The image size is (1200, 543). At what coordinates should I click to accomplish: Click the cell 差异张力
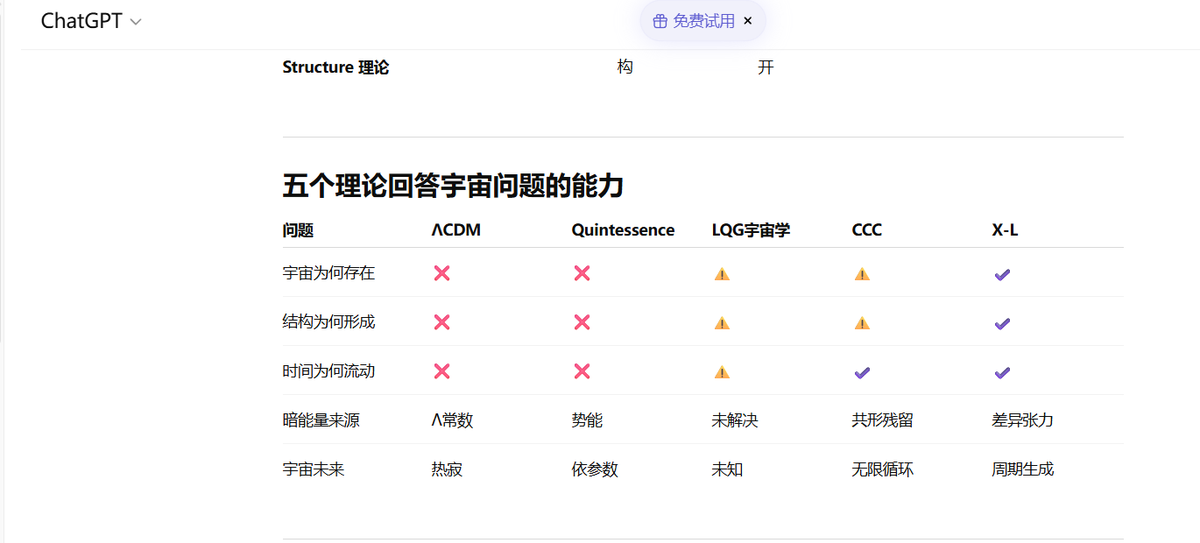1022,420
